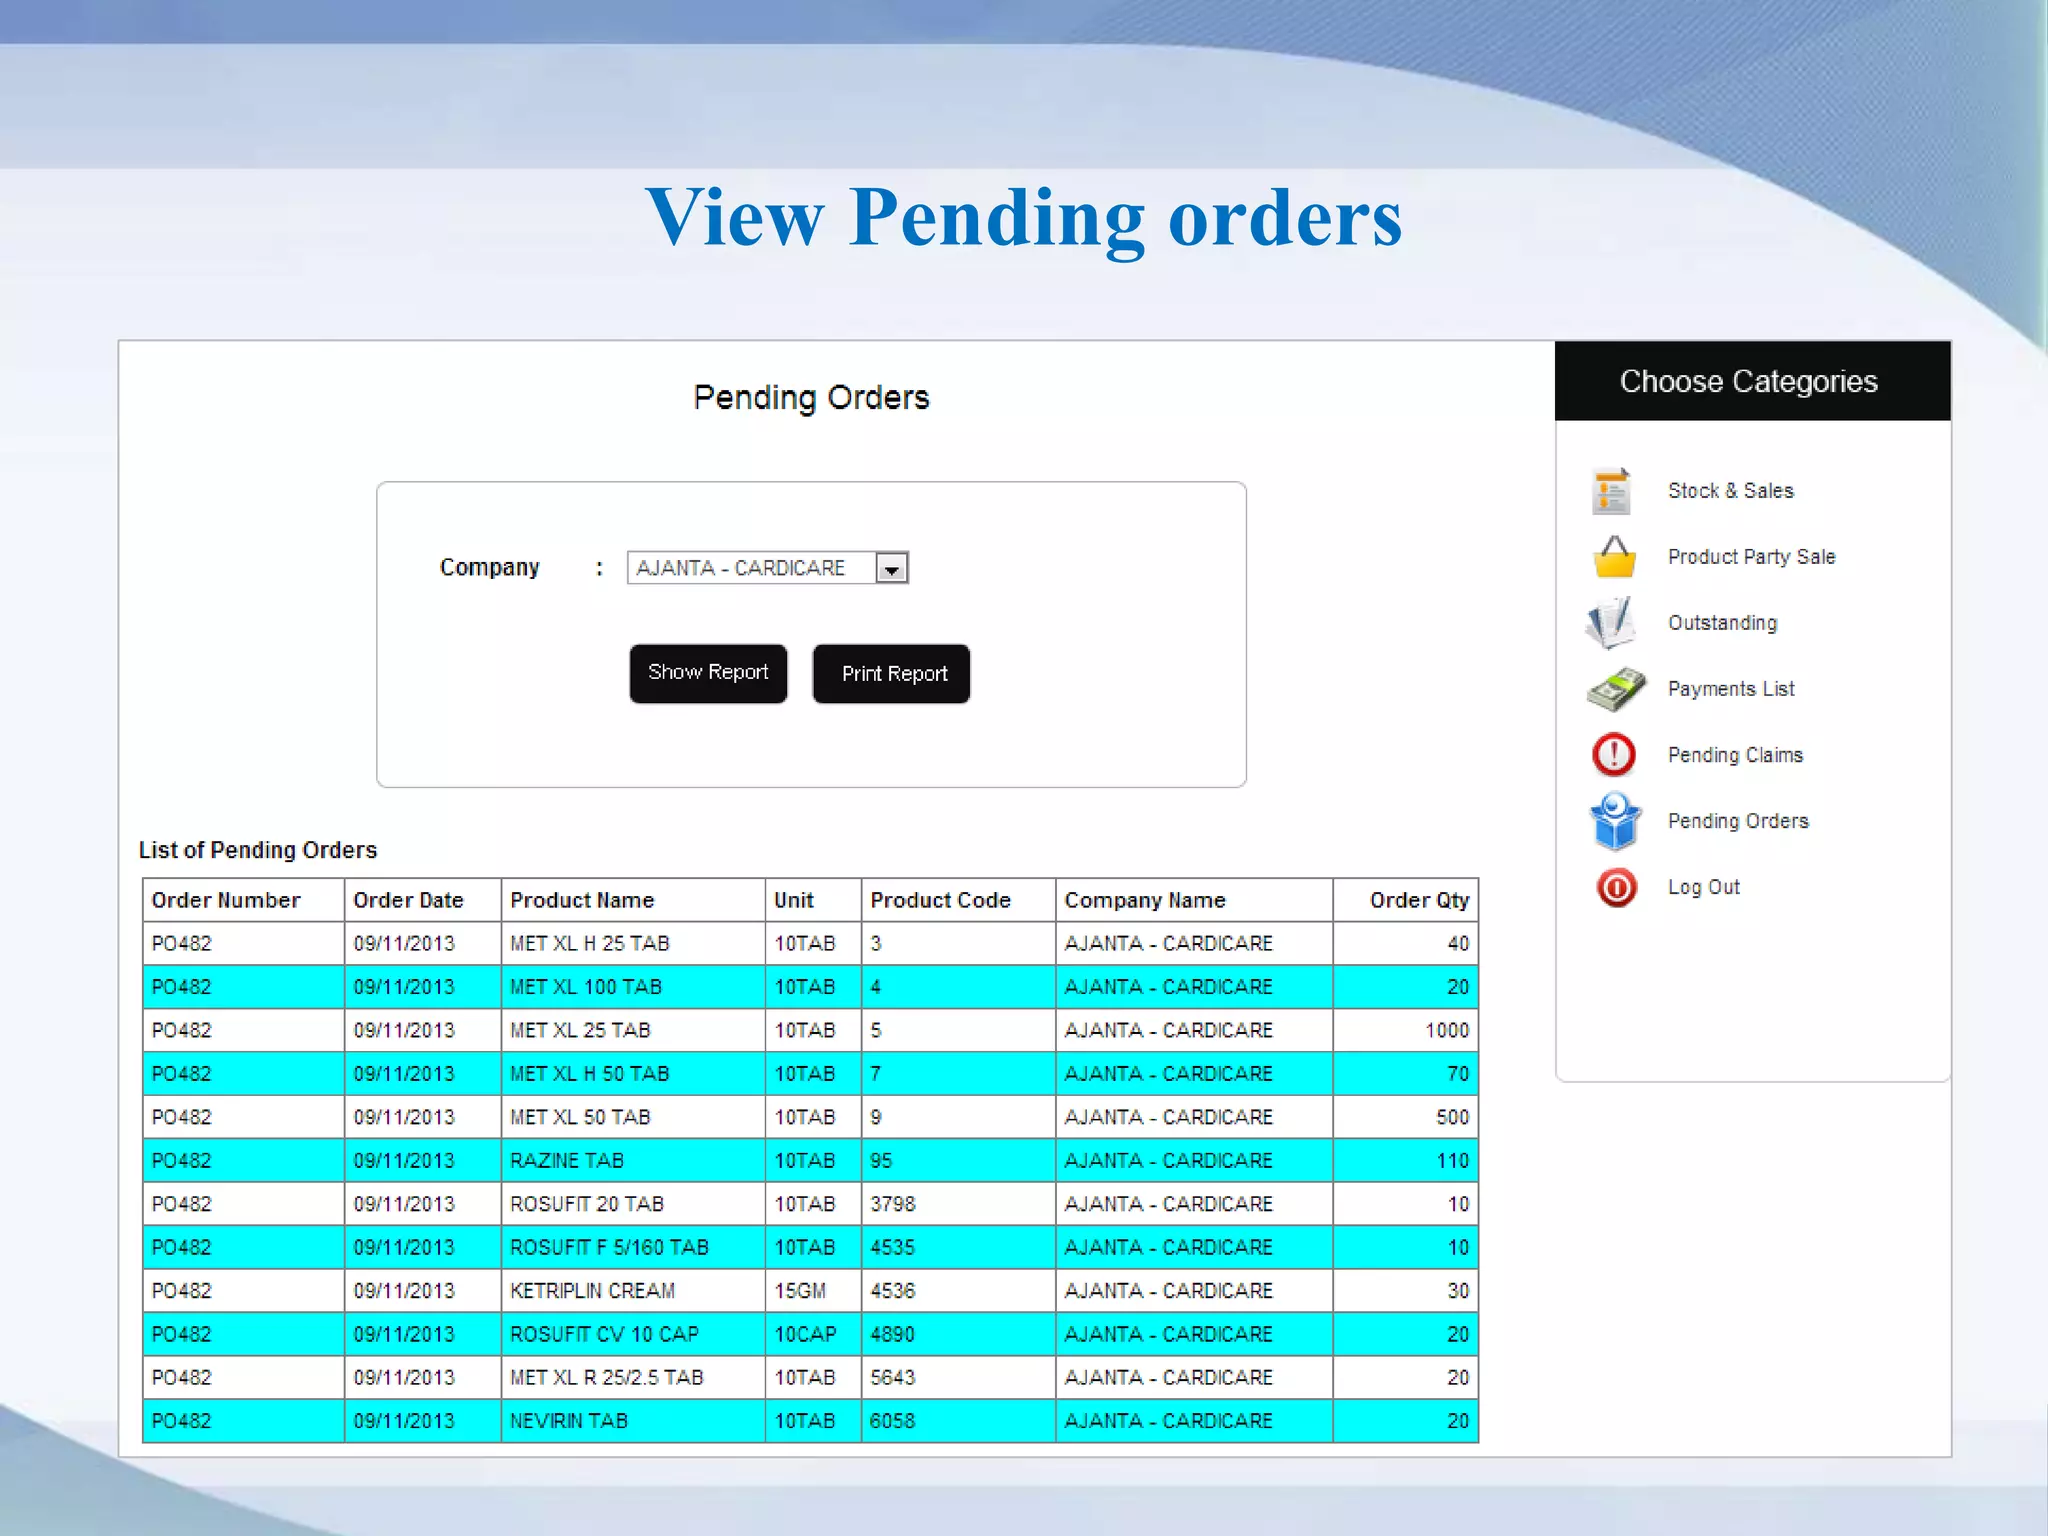Click product code 5643
The width and height of the screenshot is (2048, 1536).
click(x=958, y=1378)
